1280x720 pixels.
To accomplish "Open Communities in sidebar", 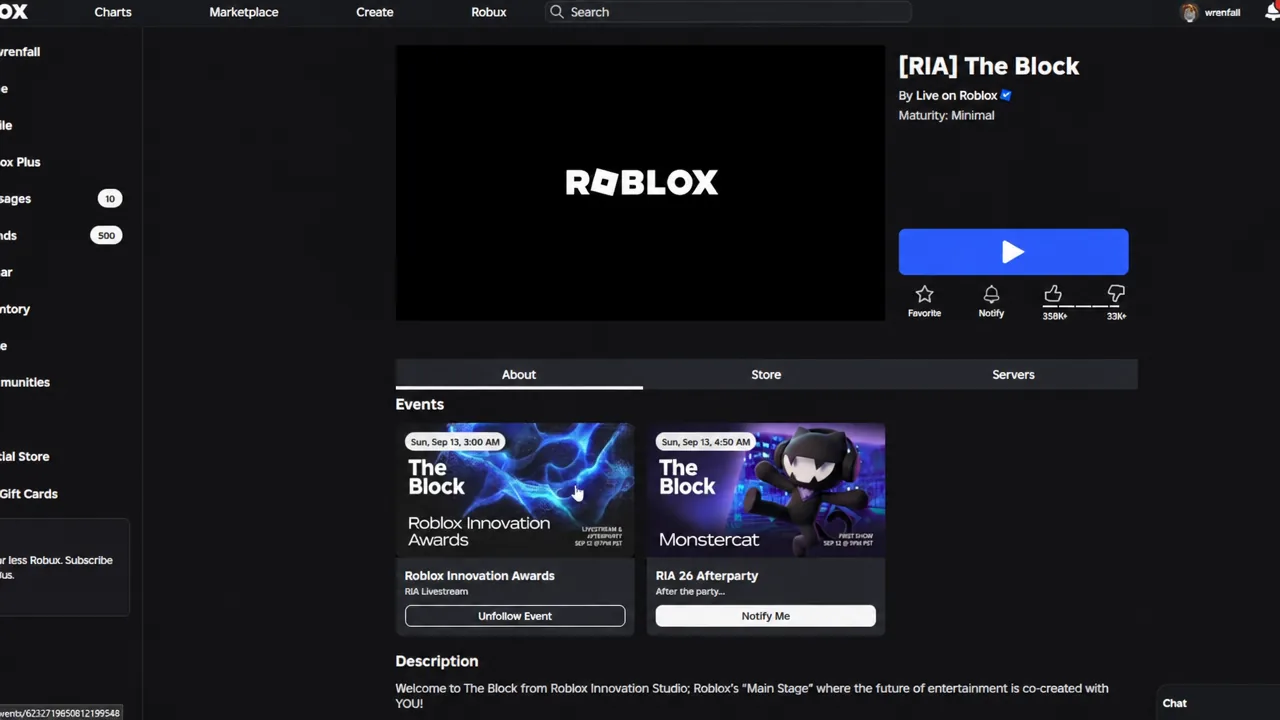I will (25, 382).
